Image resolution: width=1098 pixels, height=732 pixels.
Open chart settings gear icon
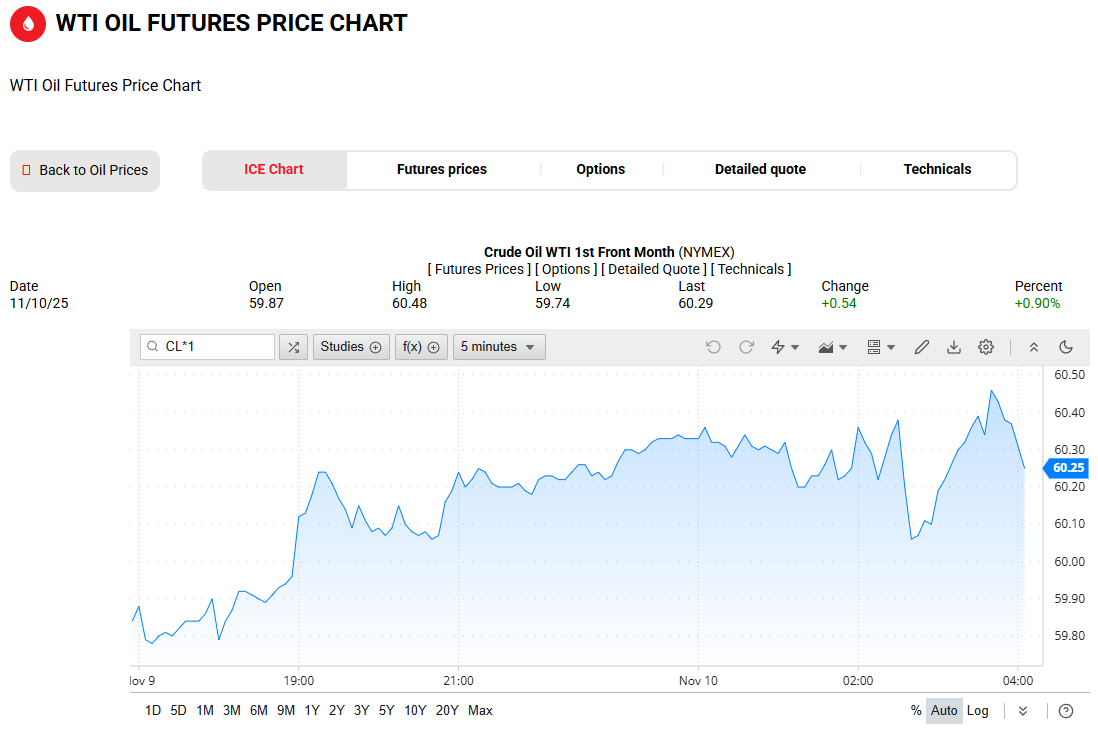pos(986,347)
